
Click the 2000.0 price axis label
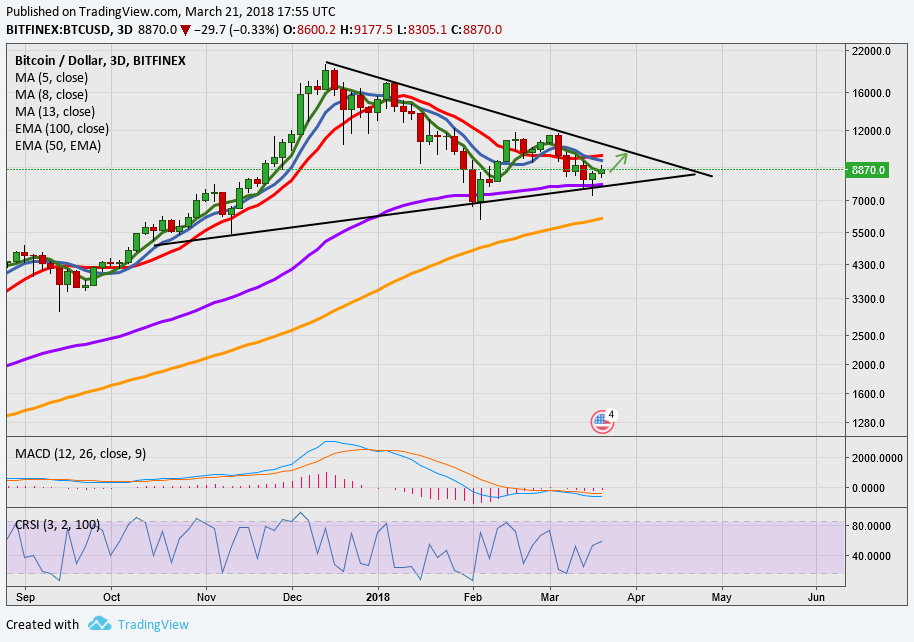click(x=868, y=365)
